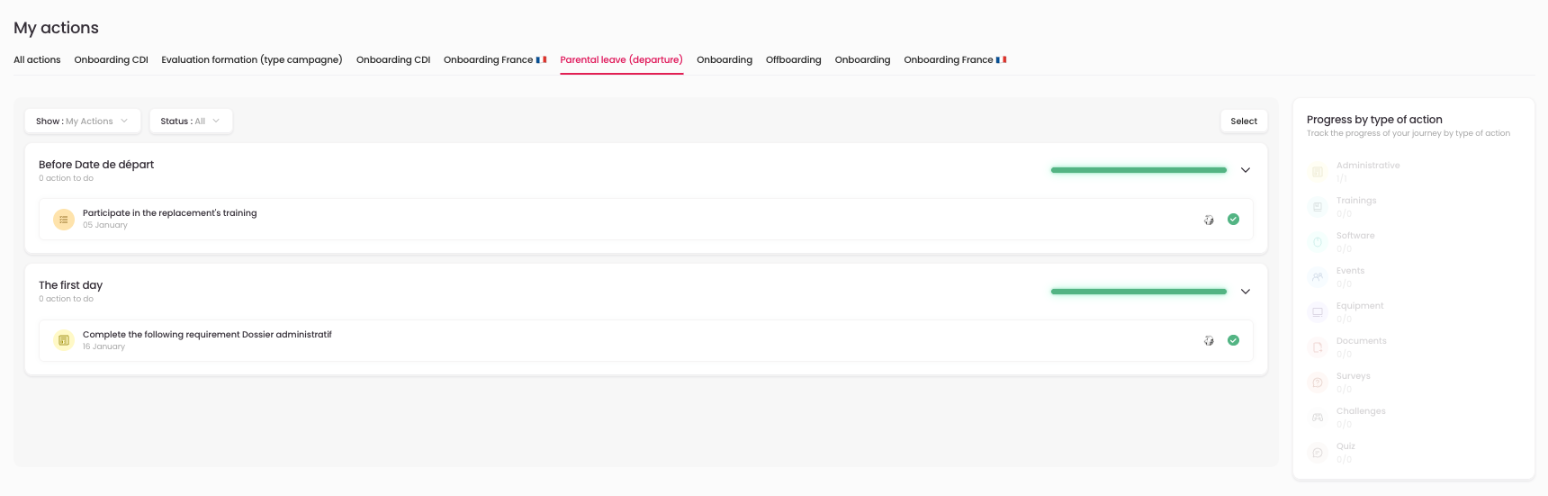
Task: Click the Administrative progress icon
Action: click(1318, 171)
